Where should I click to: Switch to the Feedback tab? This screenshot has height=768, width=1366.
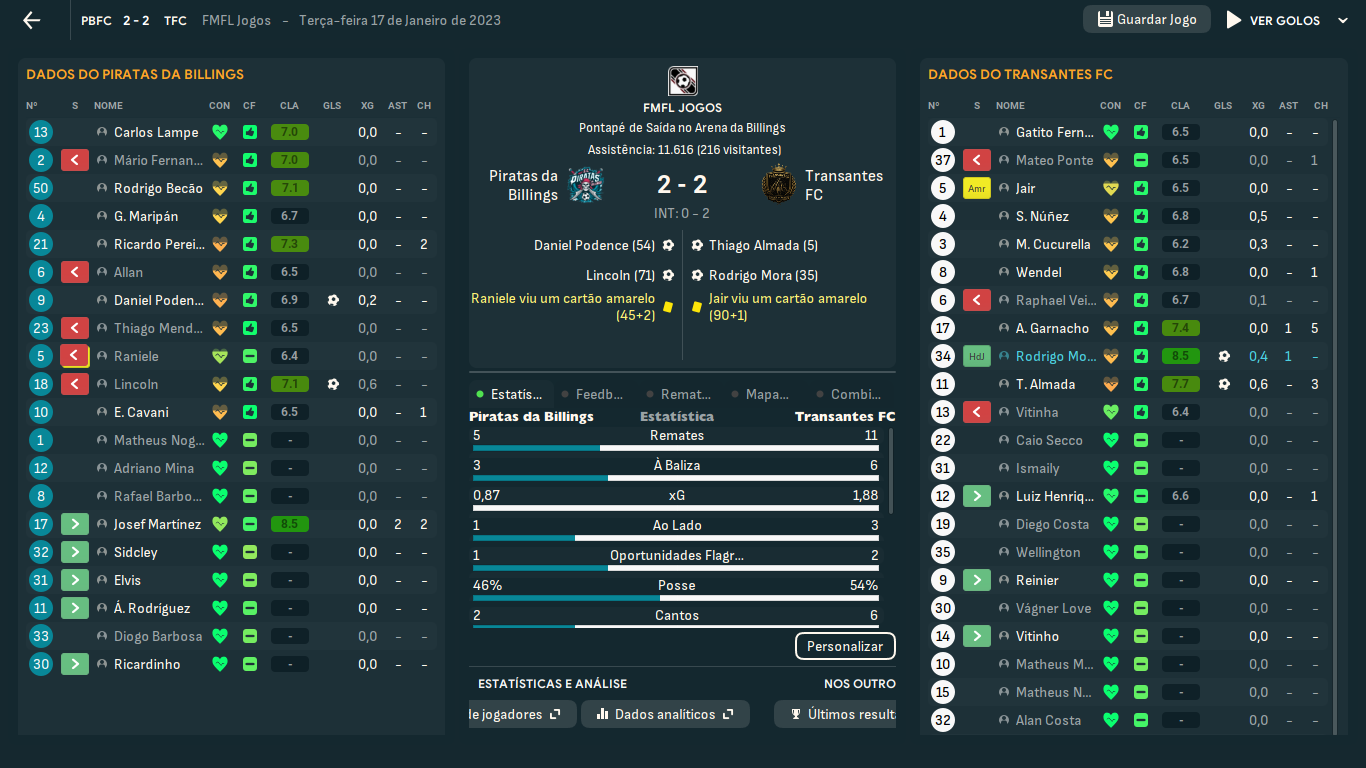pyautogui.click(x=598, y=395)
